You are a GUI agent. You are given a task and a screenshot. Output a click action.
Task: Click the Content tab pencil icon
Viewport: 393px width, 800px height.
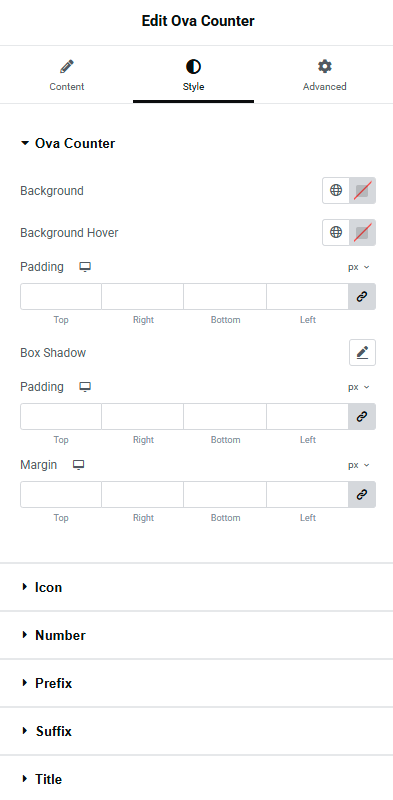point(67,66)
